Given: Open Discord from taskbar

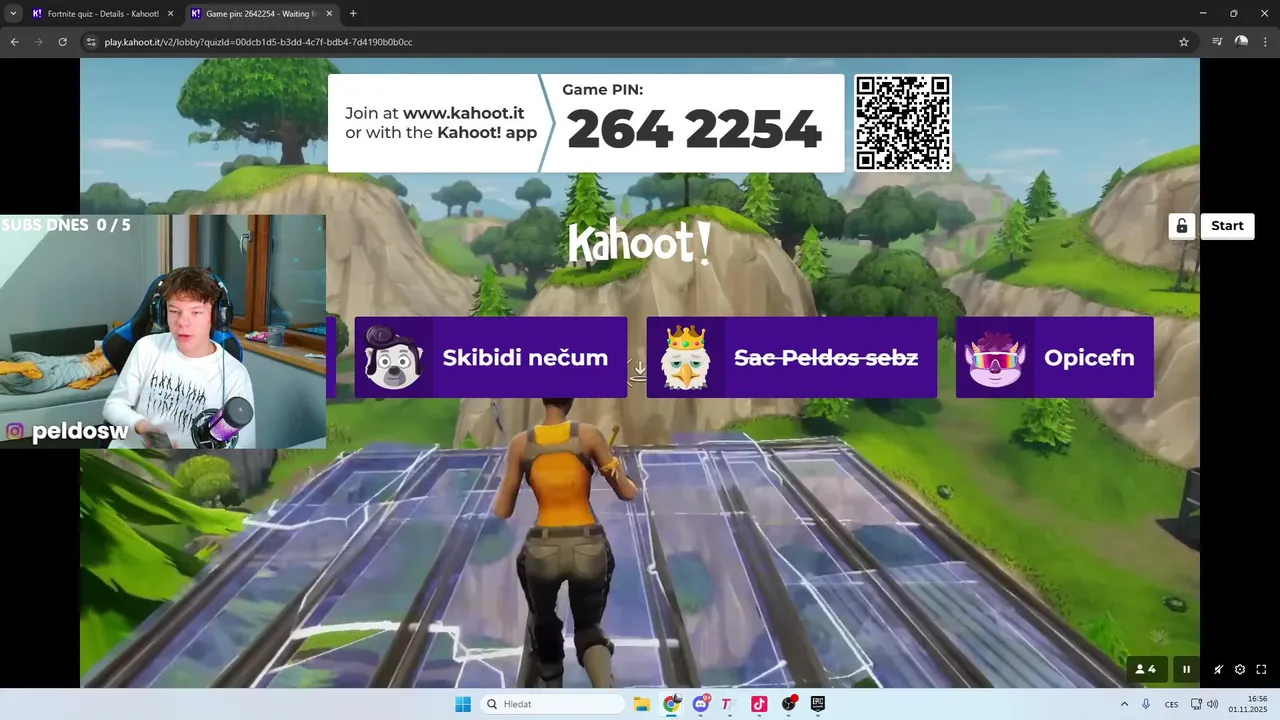Looking at the screenshot, I should click(x=700, y=704).
